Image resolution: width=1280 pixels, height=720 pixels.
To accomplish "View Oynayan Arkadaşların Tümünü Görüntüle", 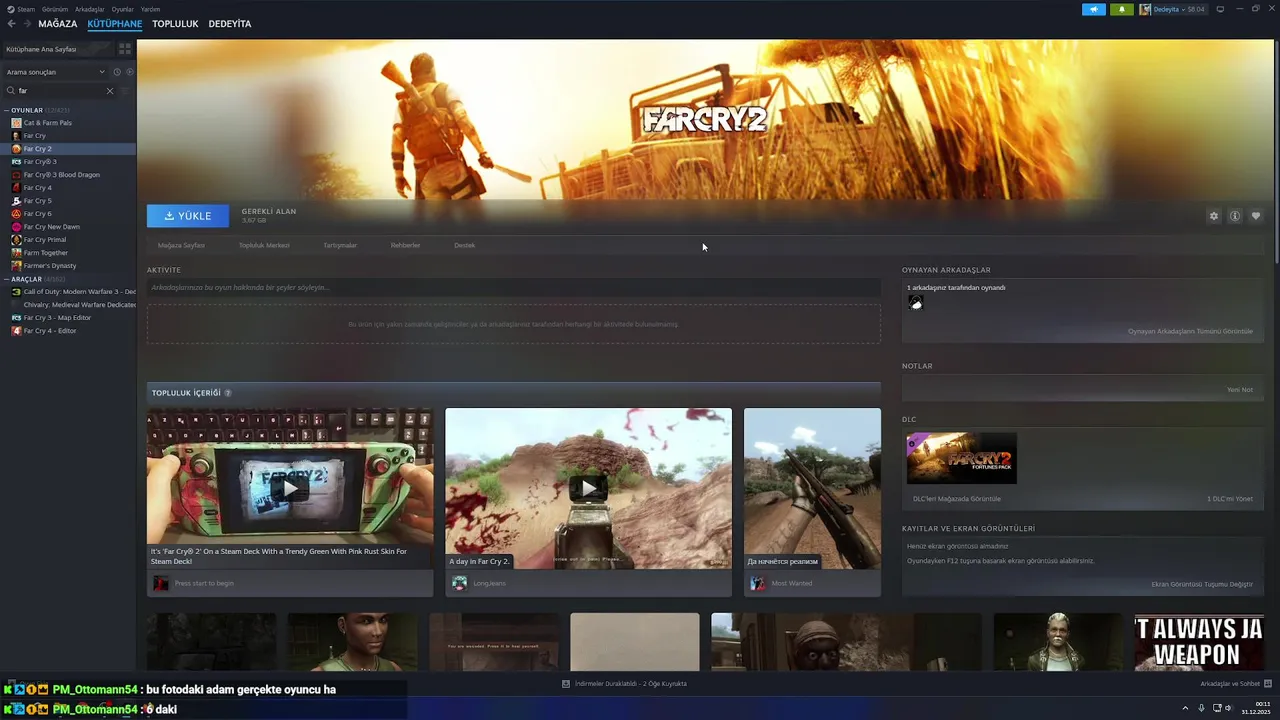I will click(x=1190, y=331).
